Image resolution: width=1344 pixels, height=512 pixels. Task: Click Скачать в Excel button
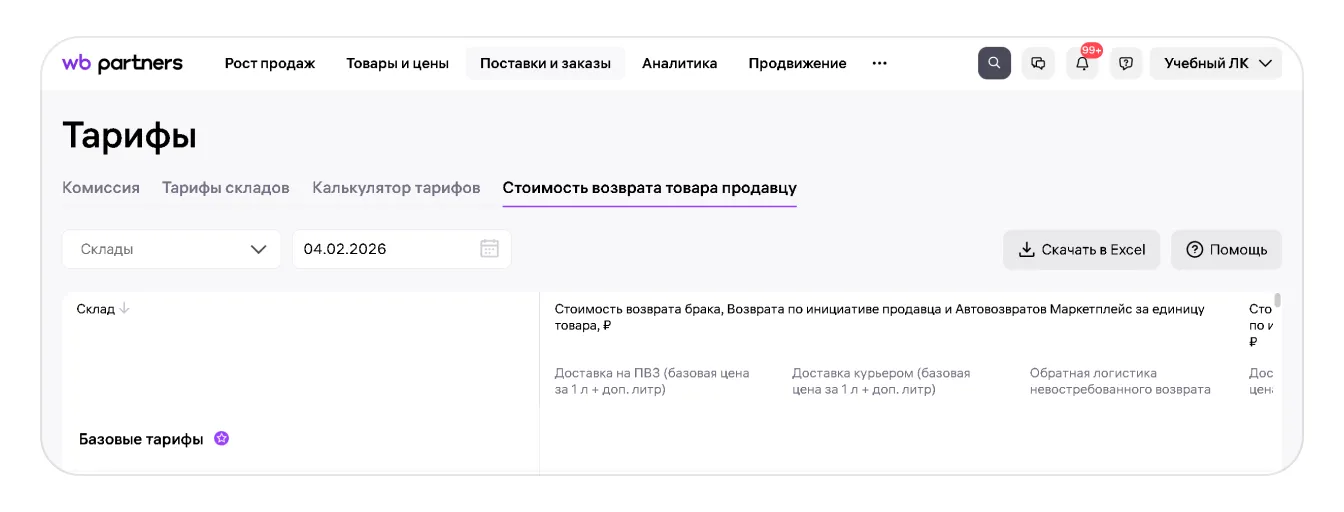pos(1081,250)
